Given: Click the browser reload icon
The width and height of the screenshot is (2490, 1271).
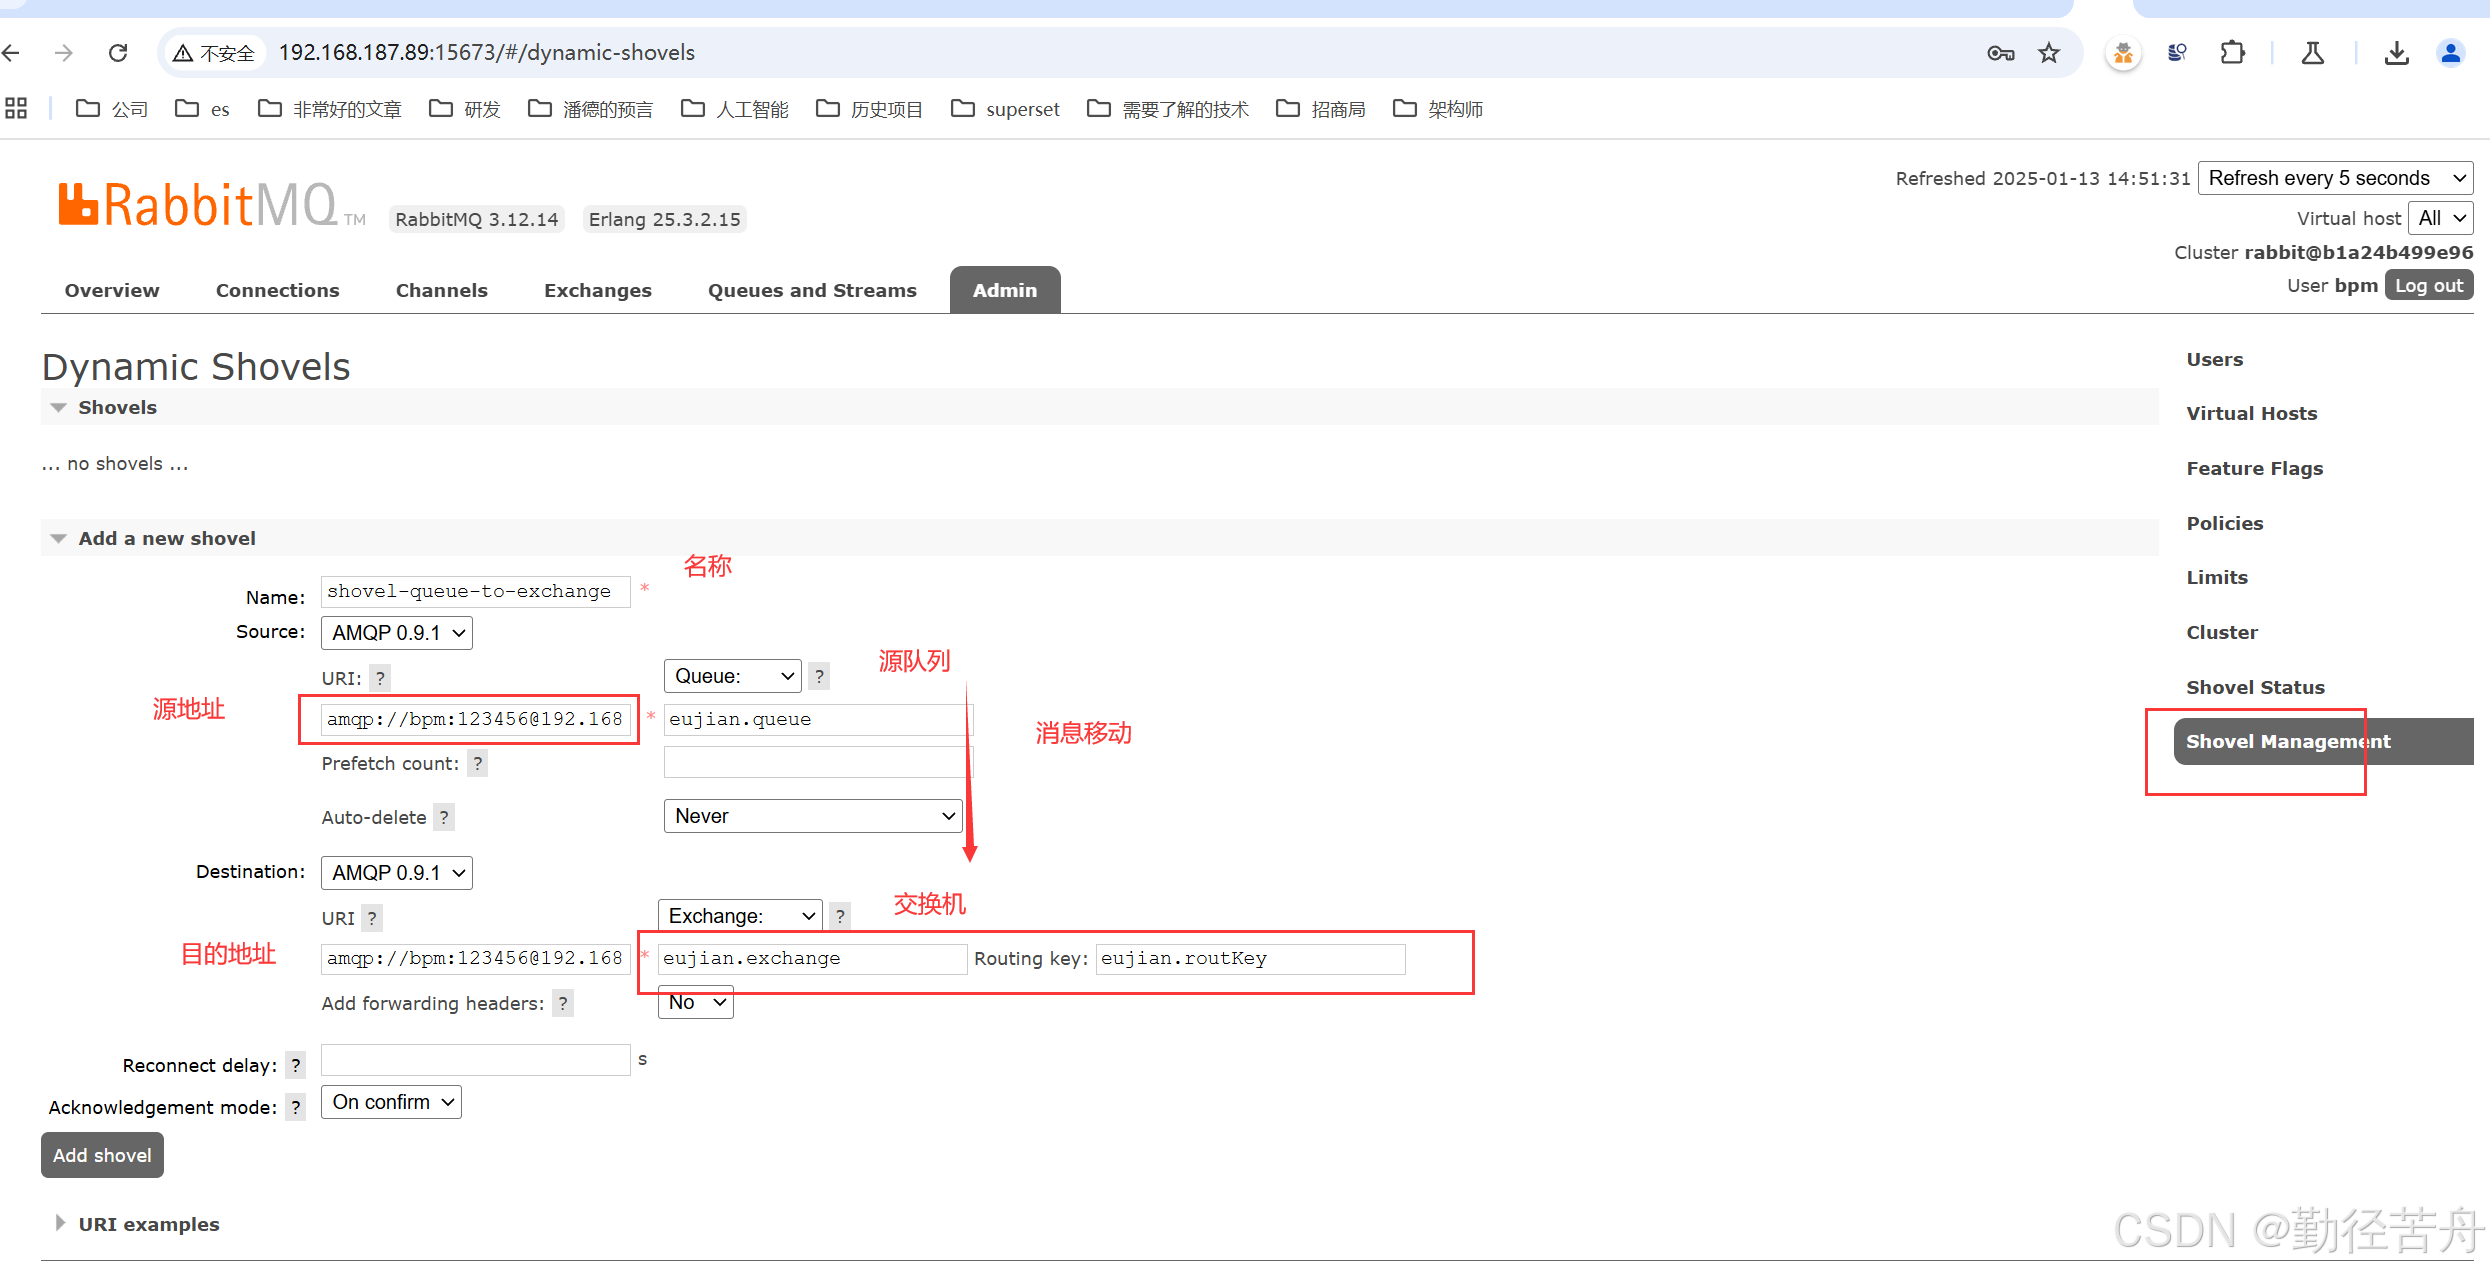Looking at the screenshot, I should [118, 53].
